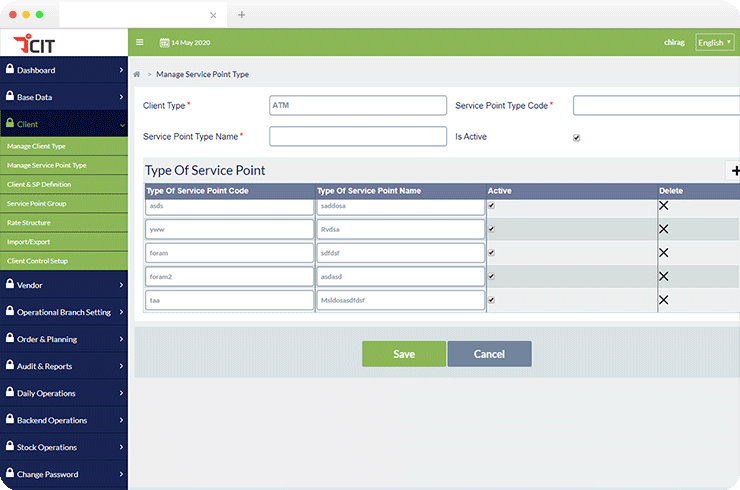This screenshot has width=740, height=490.
Task: Open Rate Structure submenu item
Action: click(64, 223)
